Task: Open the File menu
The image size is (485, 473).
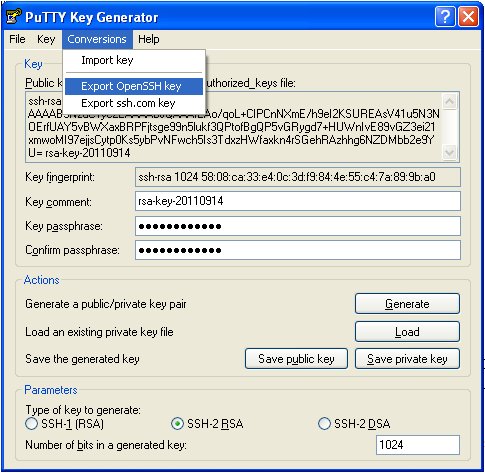Action: tap(17, 39)
